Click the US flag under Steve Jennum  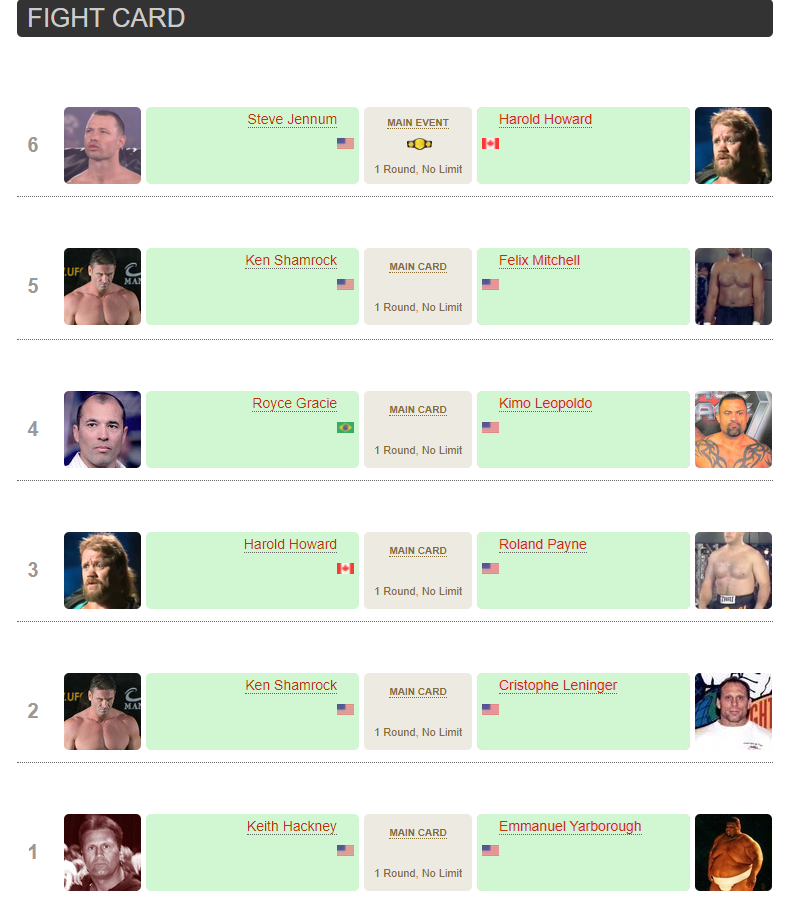point(345,144)
